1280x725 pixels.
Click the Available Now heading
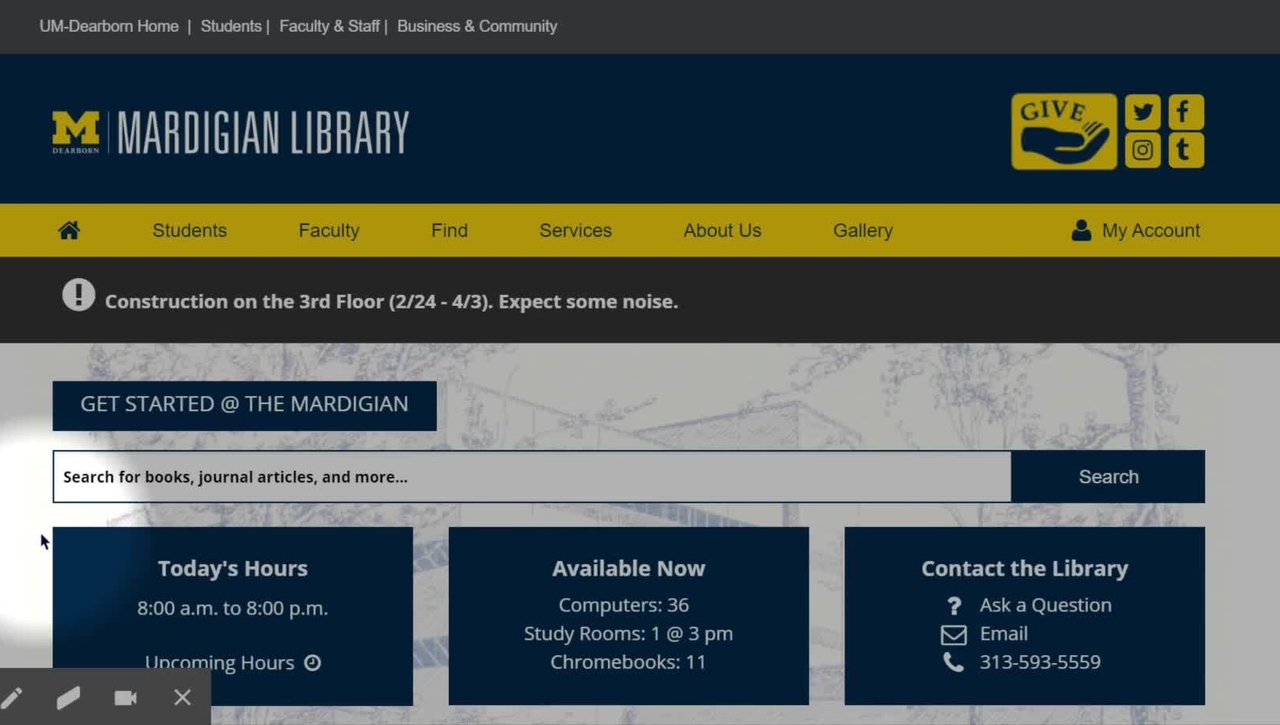(628, 568)
